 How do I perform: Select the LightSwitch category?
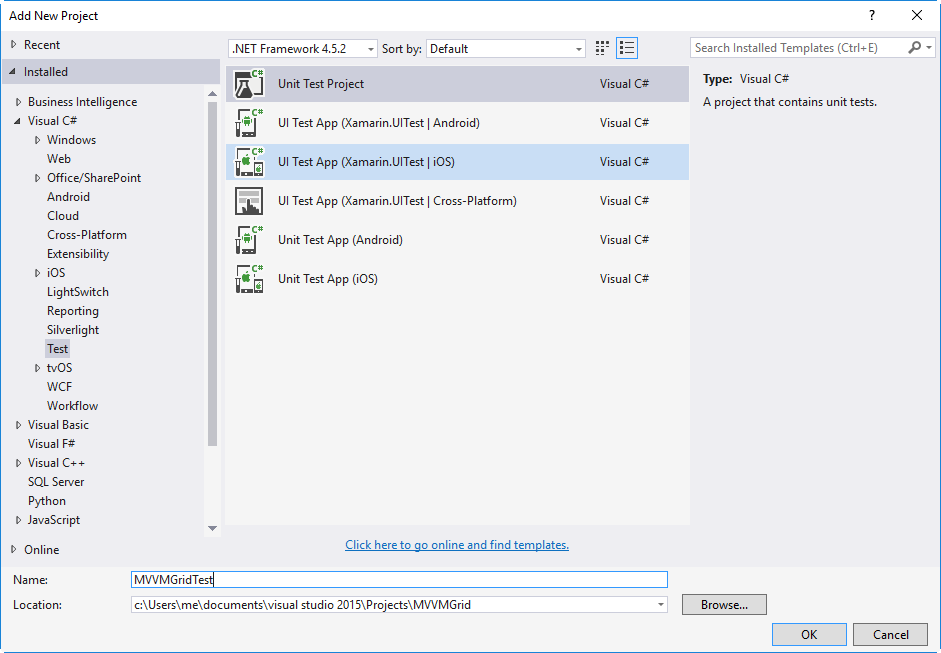click(x=78, y=292)
